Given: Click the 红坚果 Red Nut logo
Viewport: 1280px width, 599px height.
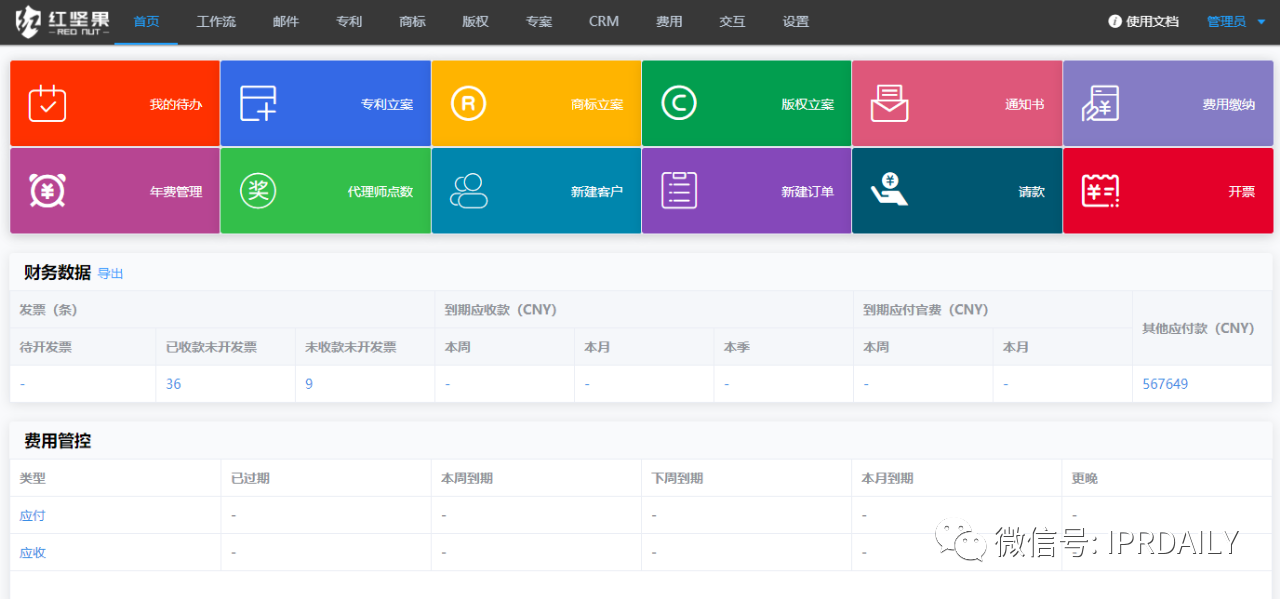Looking at the screenshot, I should 62,21.
